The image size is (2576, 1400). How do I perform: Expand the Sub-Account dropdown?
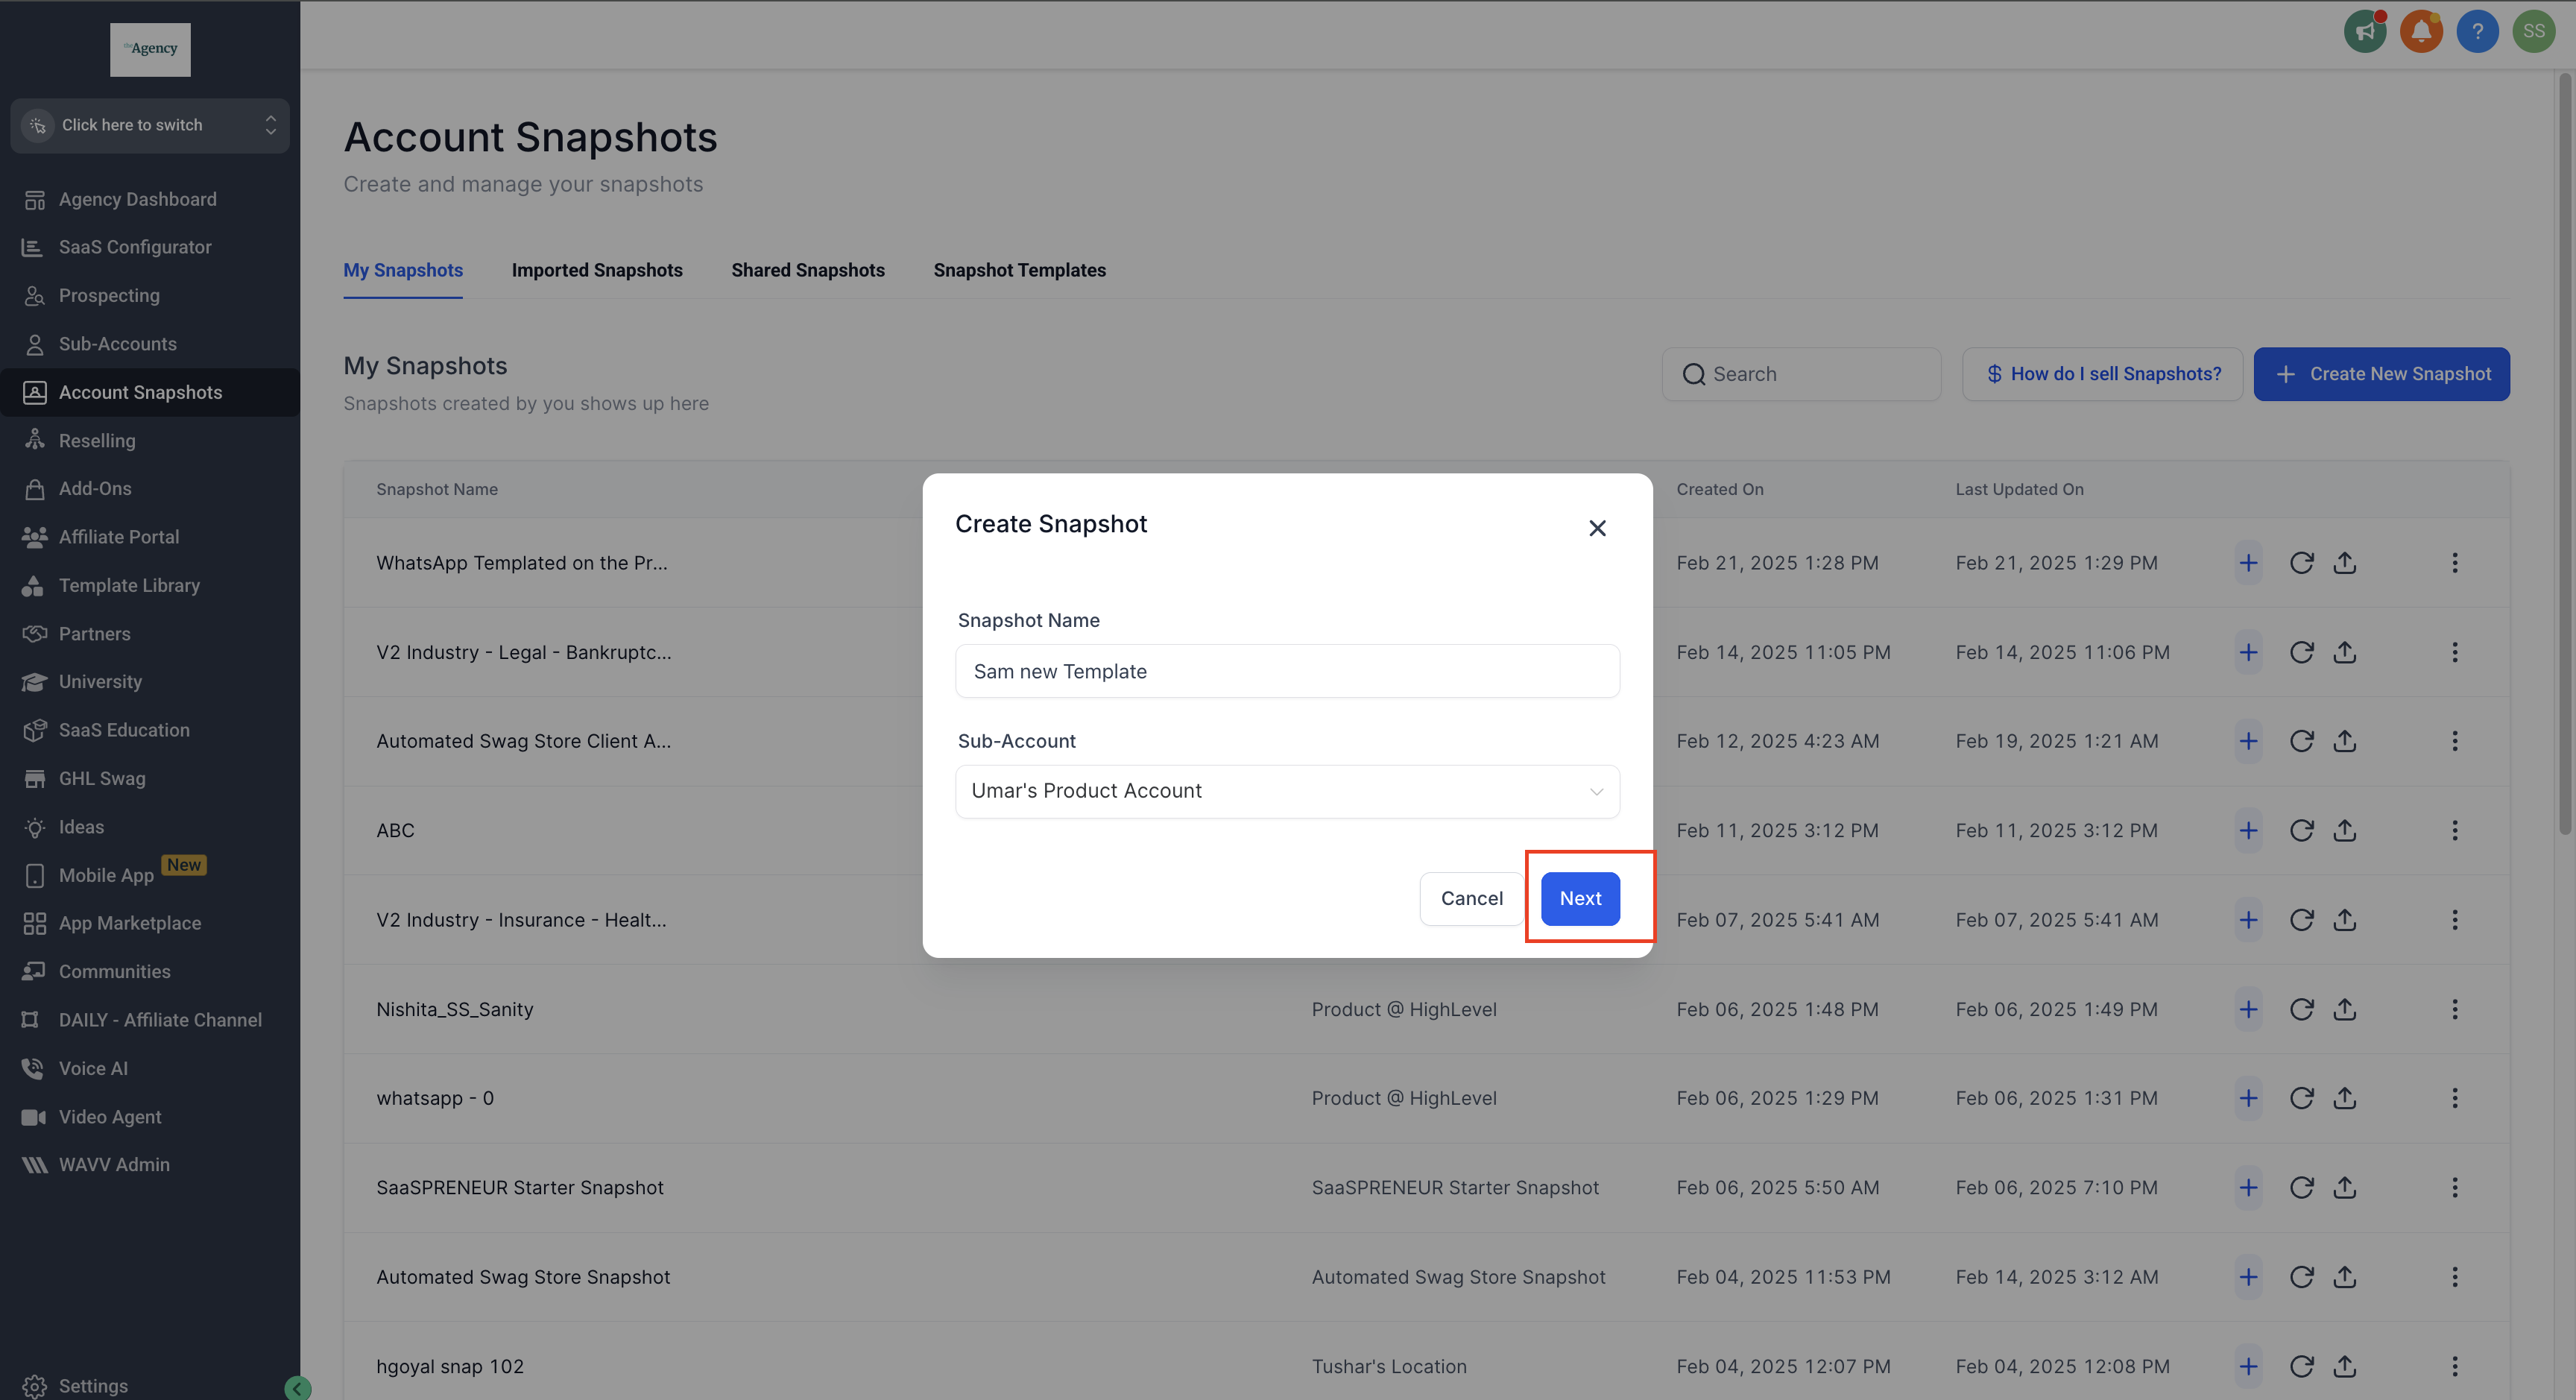(1287, 791)
